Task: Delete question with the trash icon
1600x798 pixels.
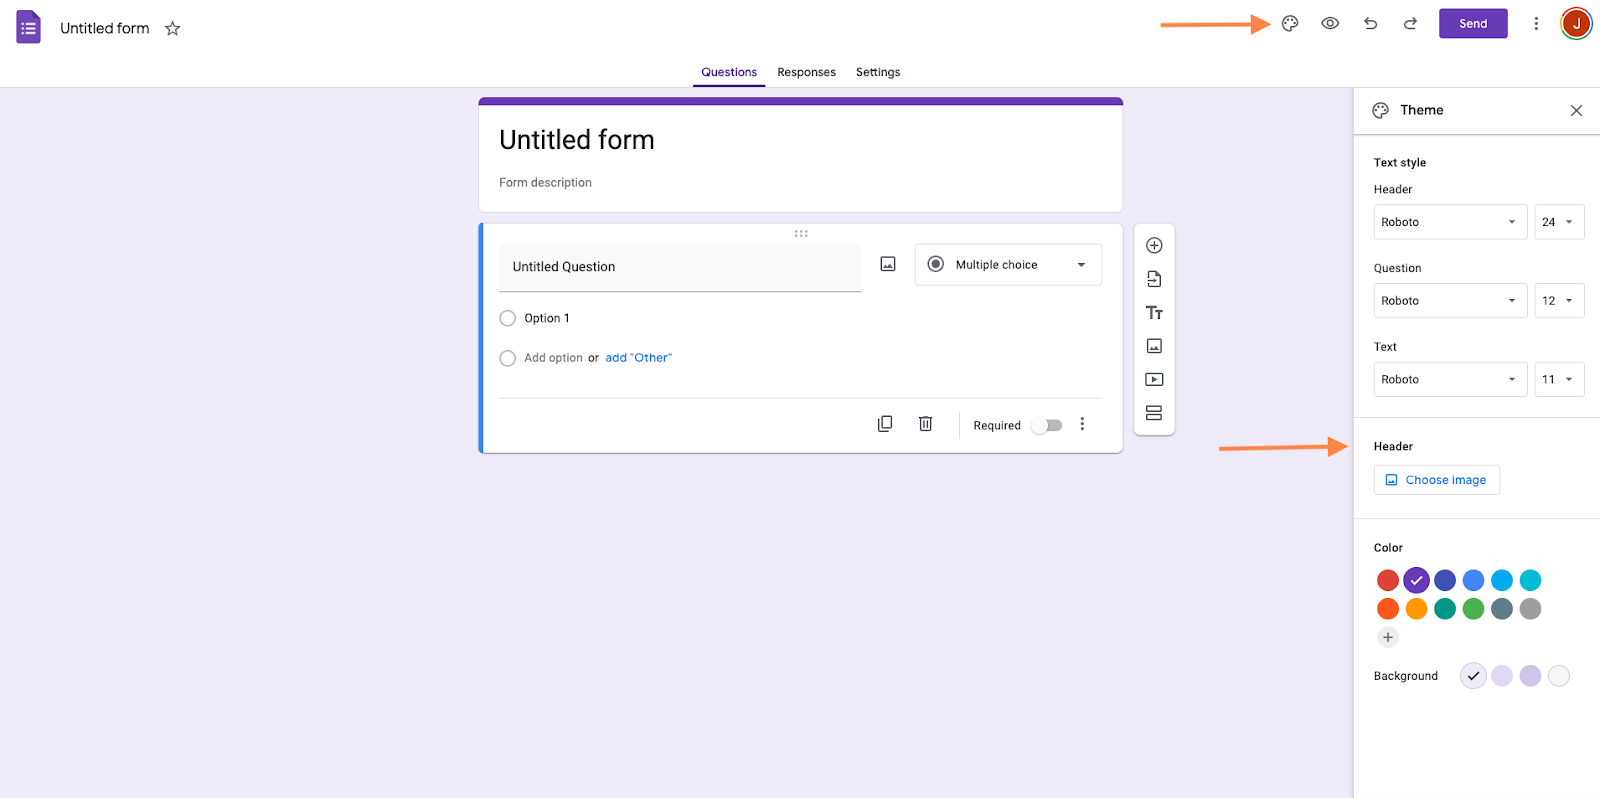Action: click(x=926, y=424)
